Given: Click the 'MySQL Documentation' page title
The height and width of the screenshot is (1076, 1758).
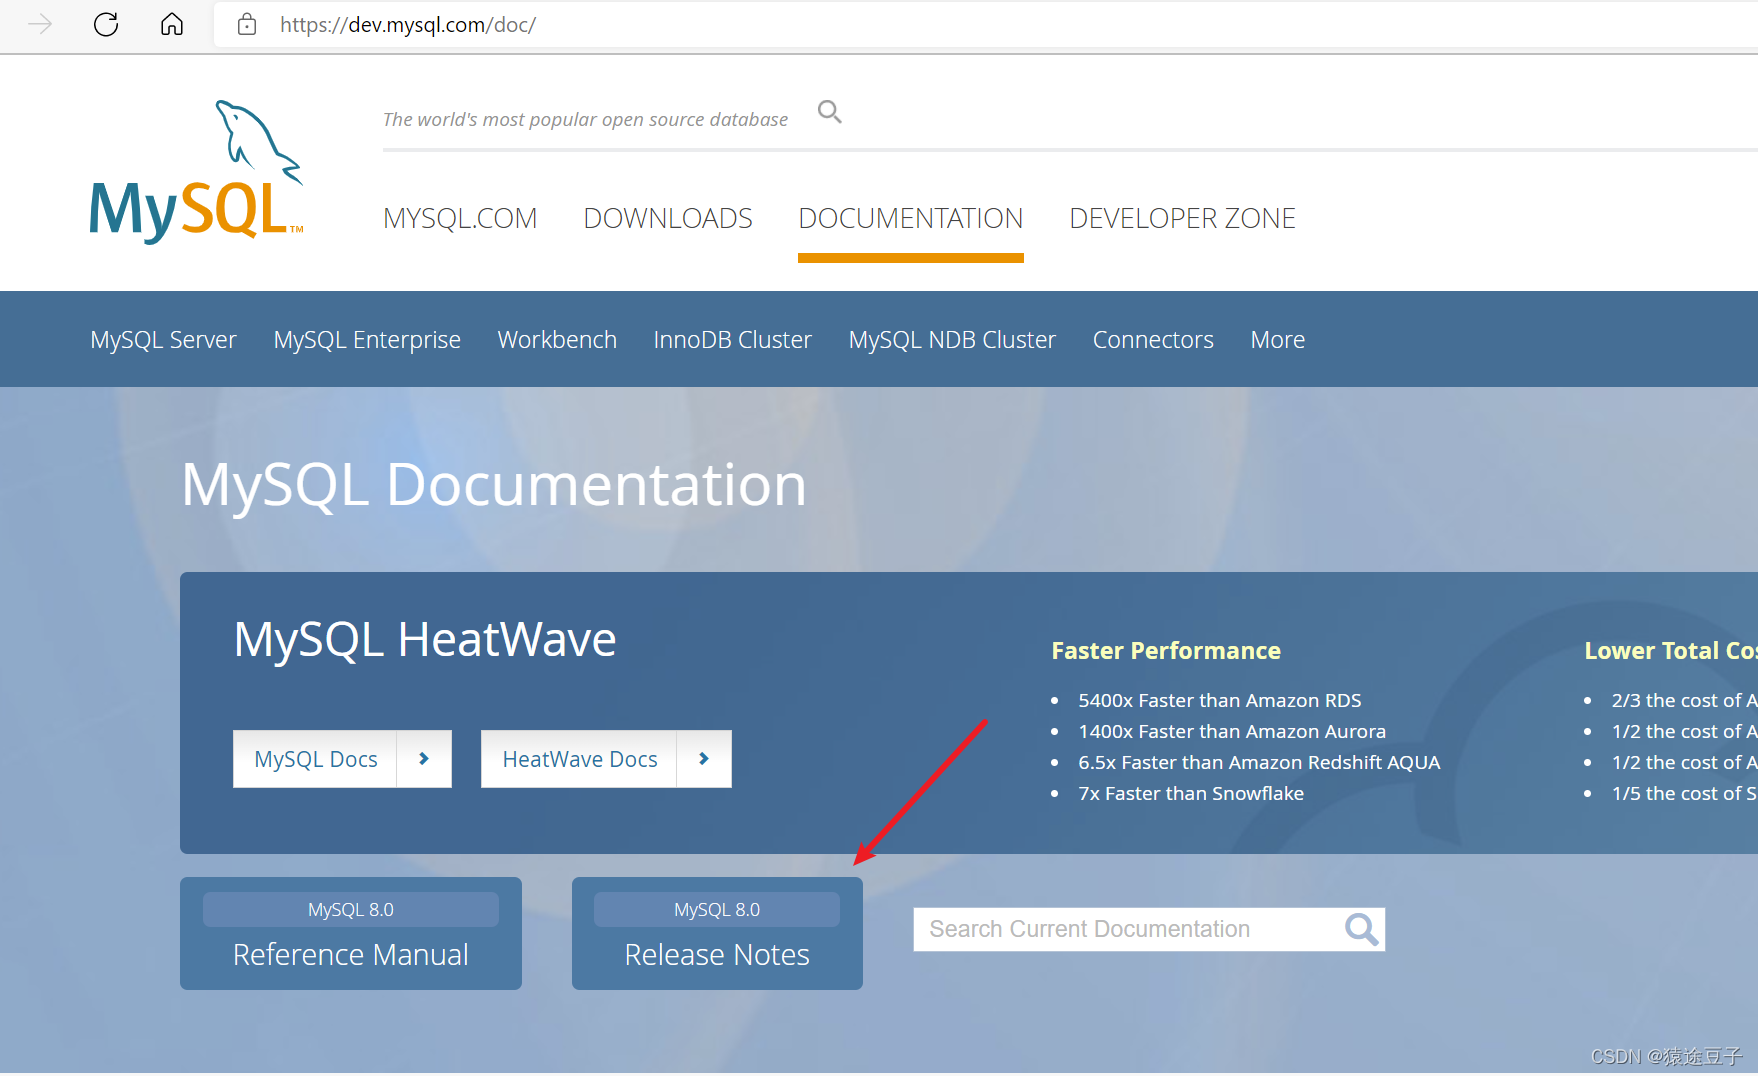Looking at the screenshot, I should tap(494, 486).
